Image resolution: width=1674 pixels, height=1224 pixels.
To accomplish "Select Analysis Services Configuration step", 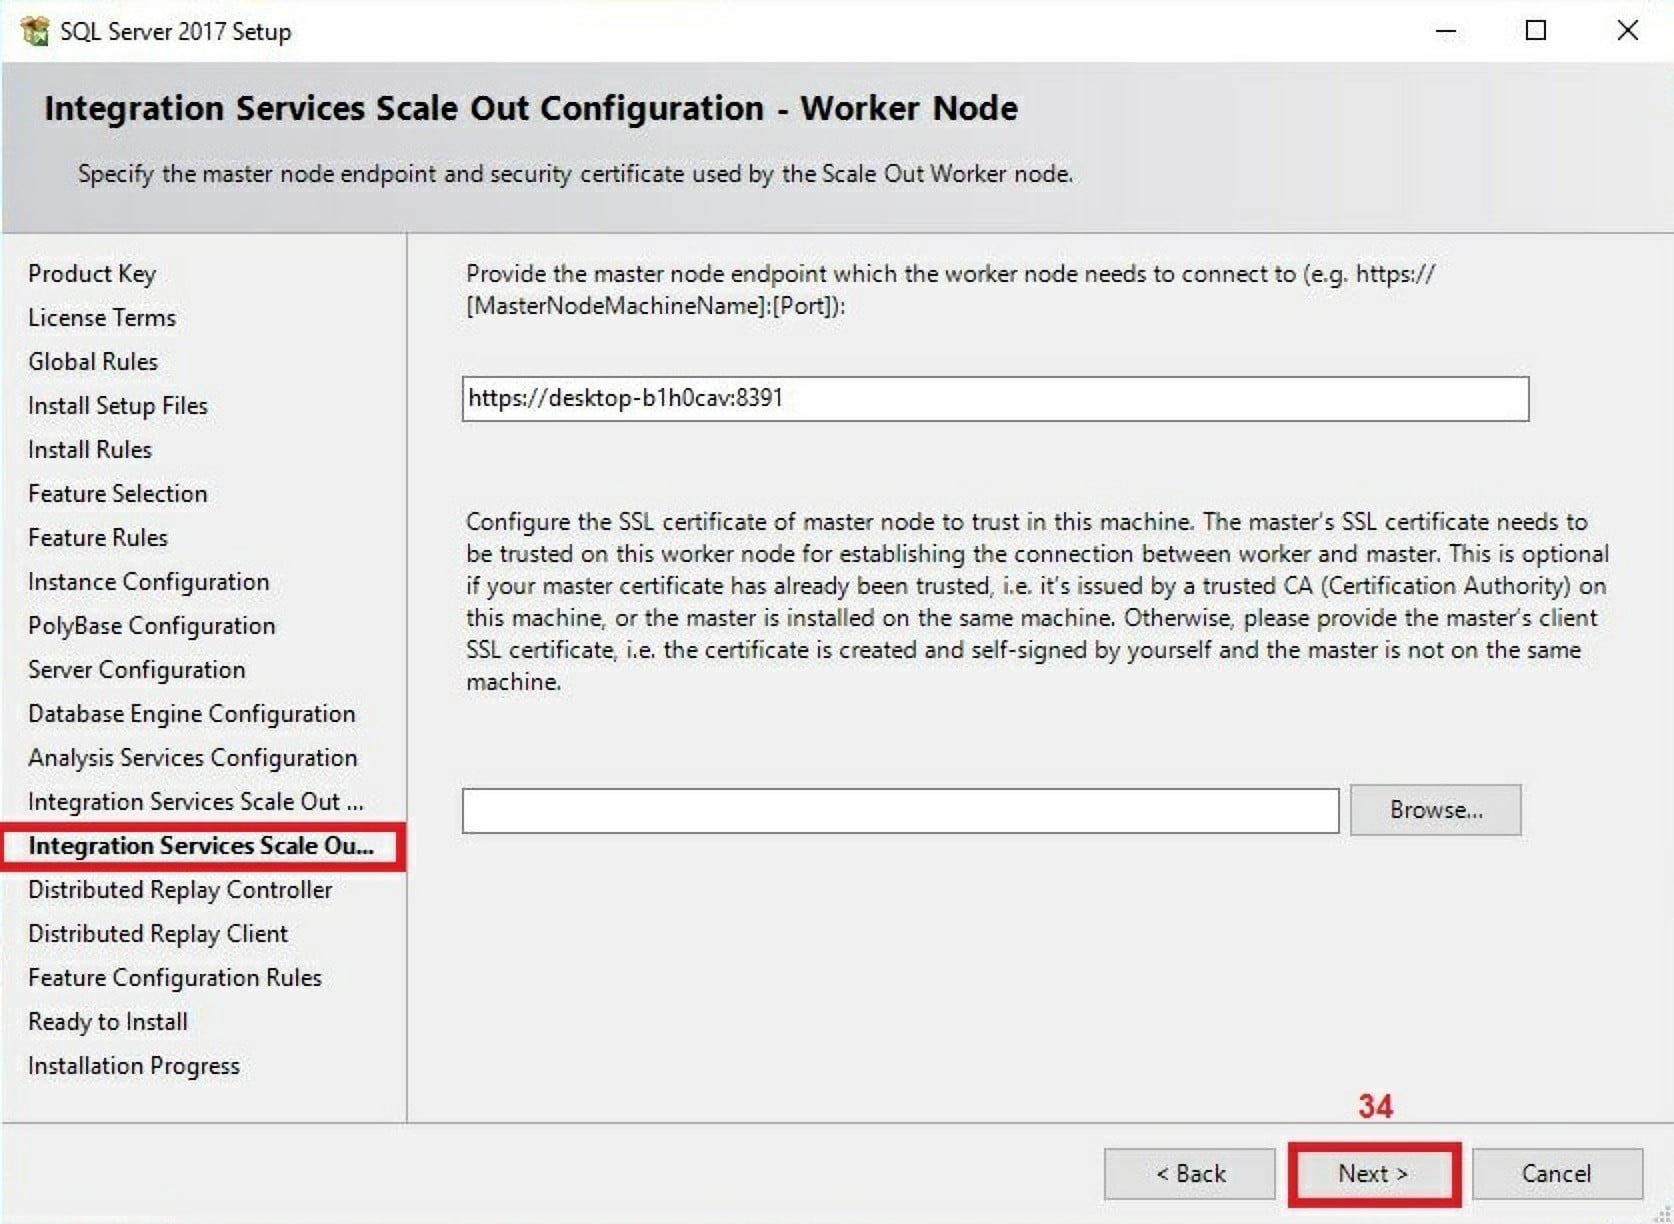I will pyautogui.click(x=193, y=758).
